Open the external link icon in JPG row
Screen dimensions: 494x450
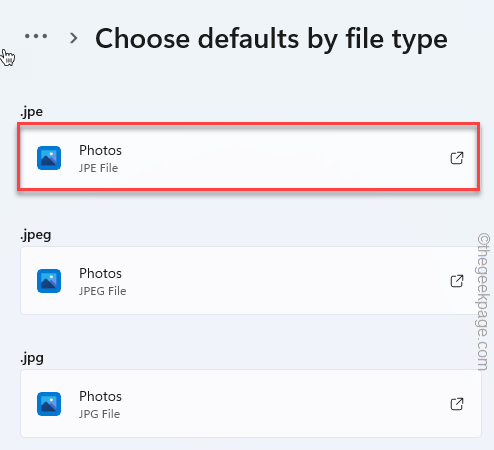[x=457, y=404]
